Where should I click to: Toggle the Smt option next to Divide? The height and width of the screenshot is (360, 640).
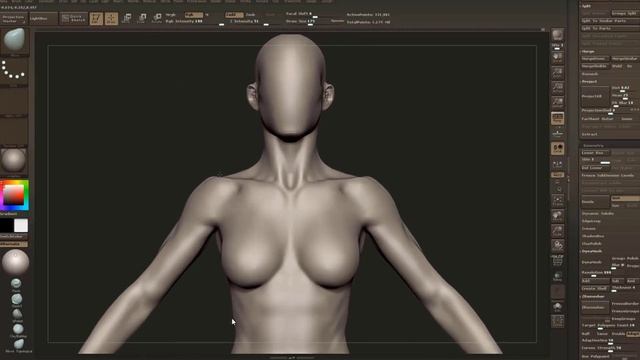click(625, 198)
